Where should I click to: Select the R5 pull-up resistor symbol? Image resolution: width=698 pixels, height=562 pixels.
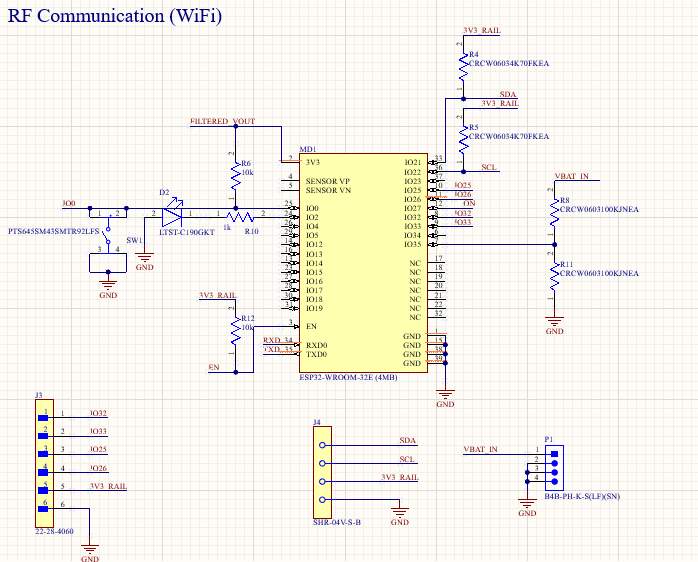(463, 140)
